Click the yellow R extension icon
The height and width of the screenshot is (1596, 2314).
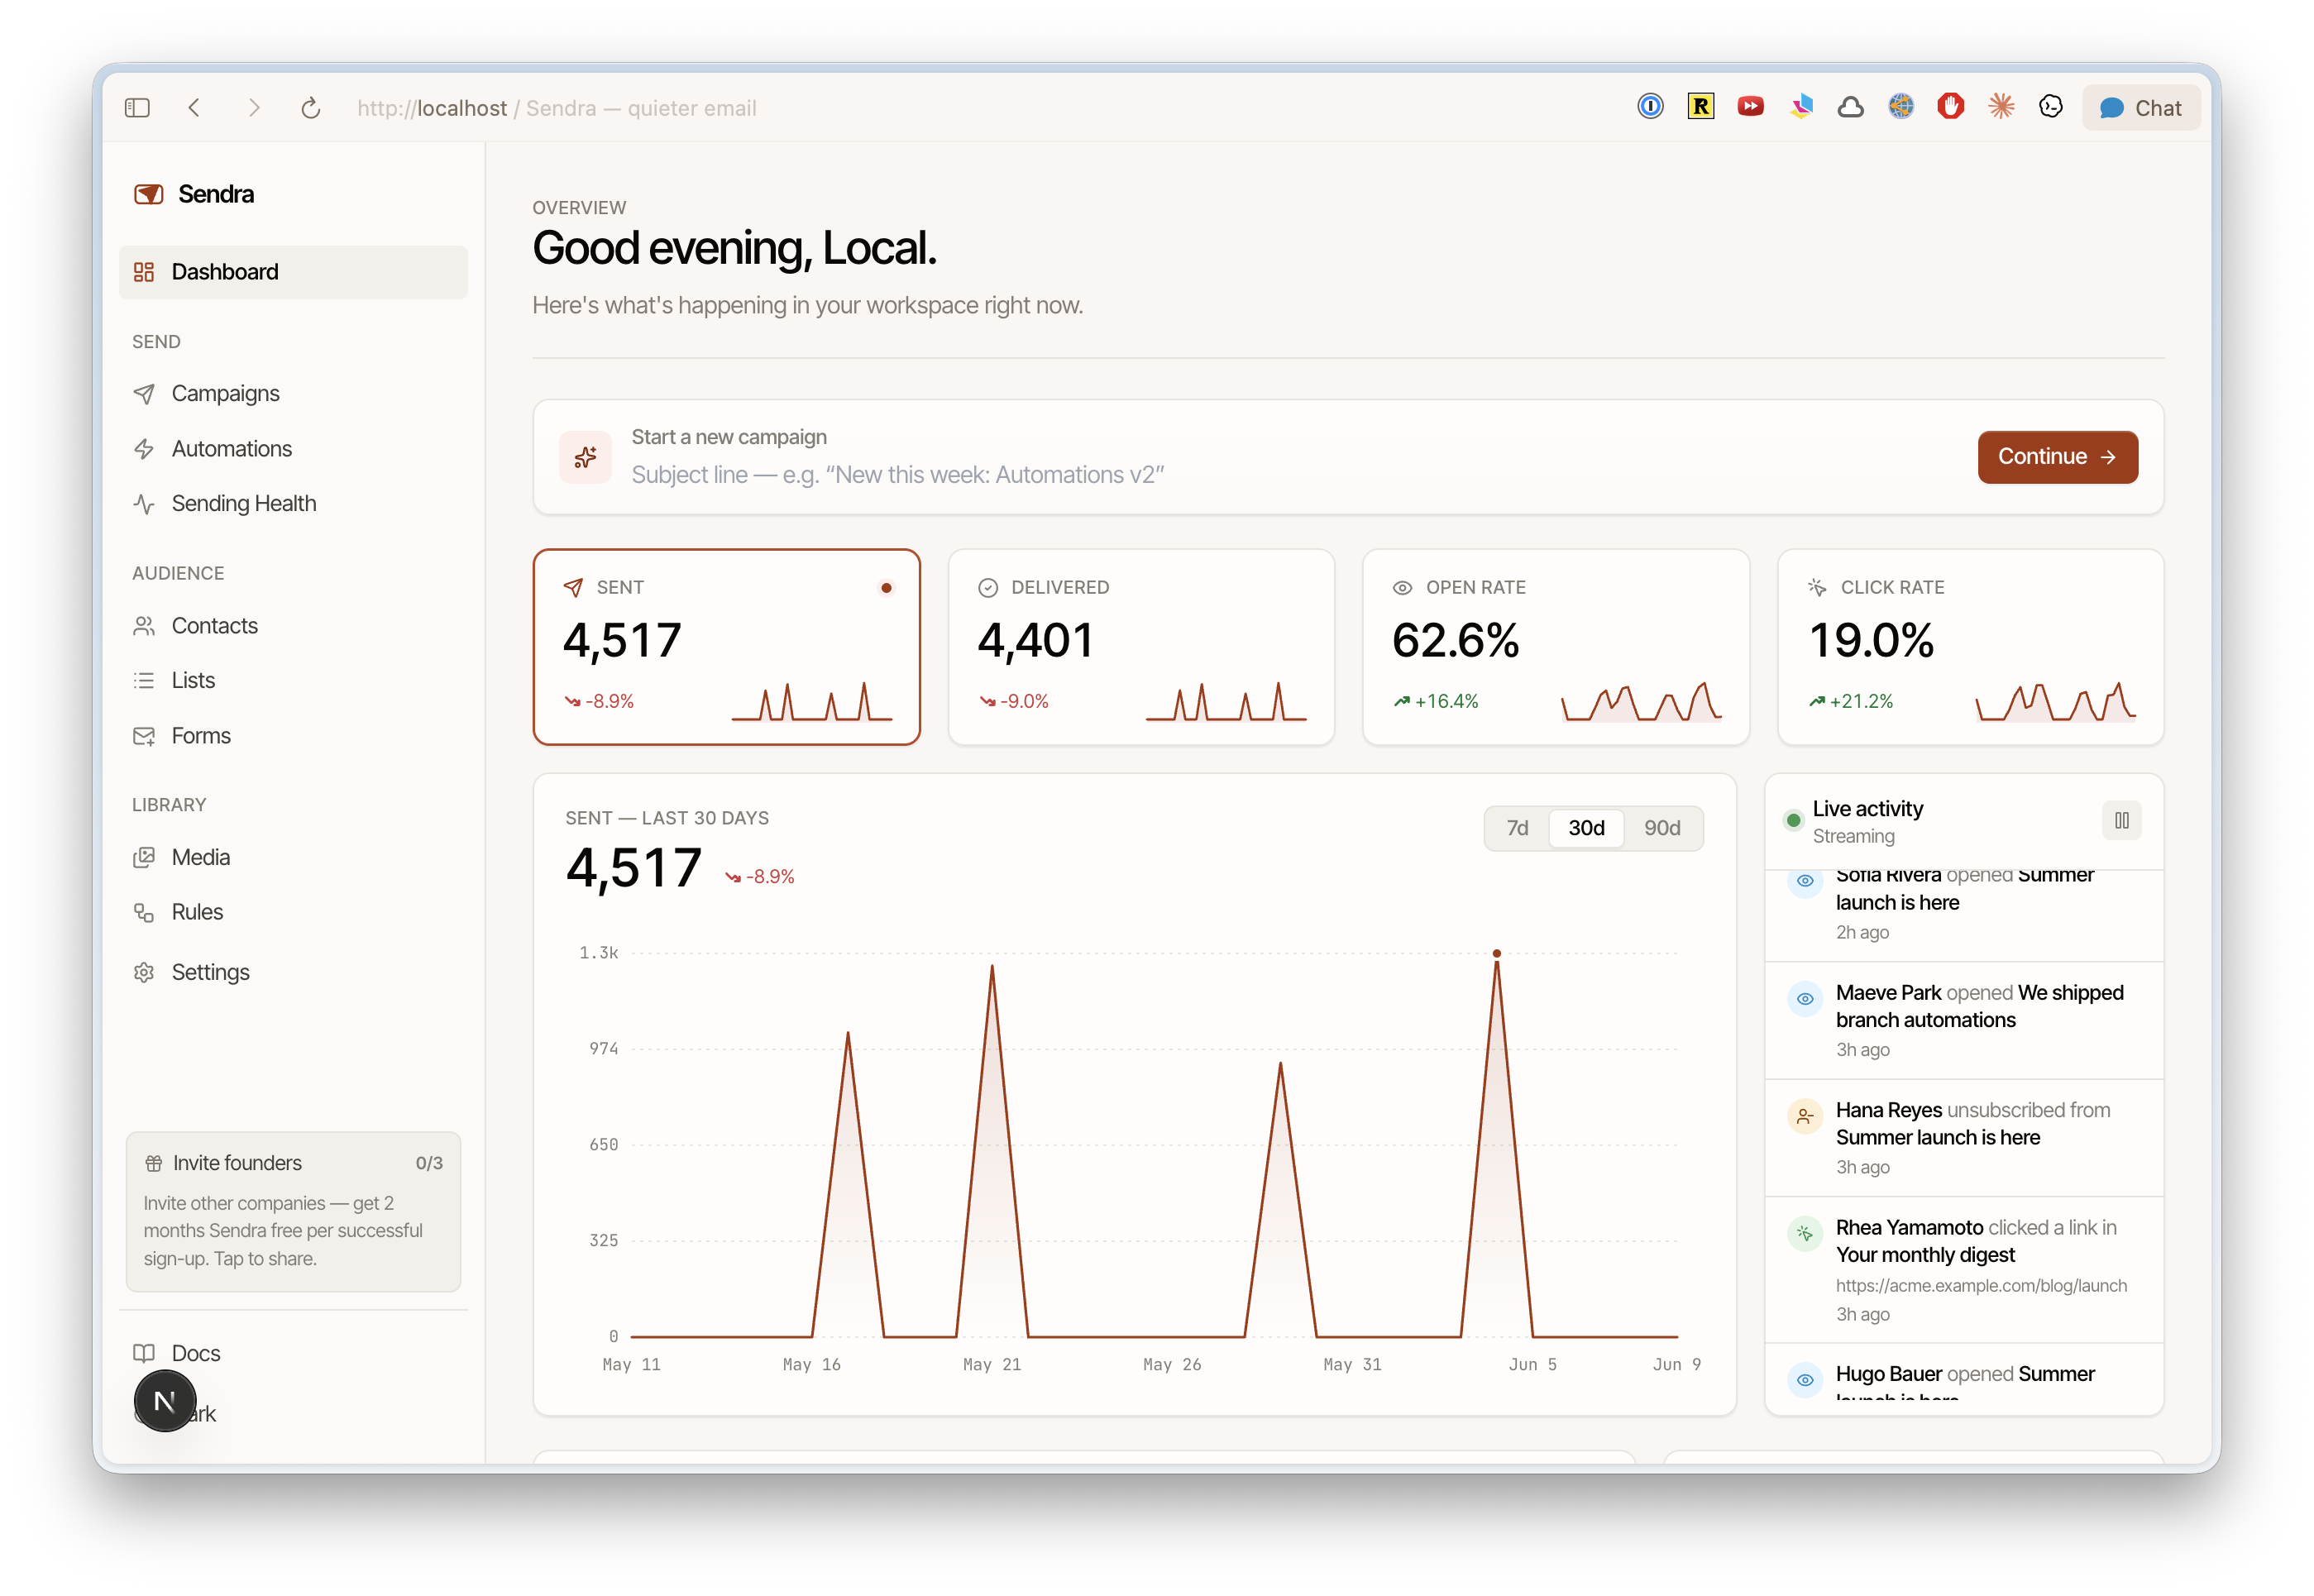(1700, 106)
